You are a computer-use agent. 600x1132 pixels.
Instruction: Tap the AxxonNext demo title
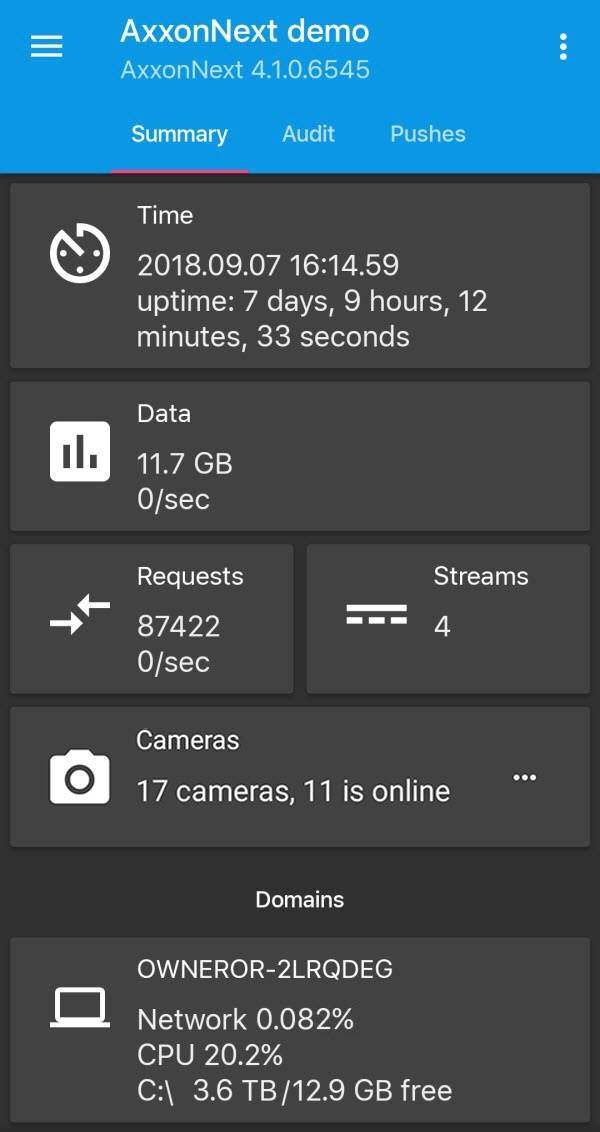[245, 32]
